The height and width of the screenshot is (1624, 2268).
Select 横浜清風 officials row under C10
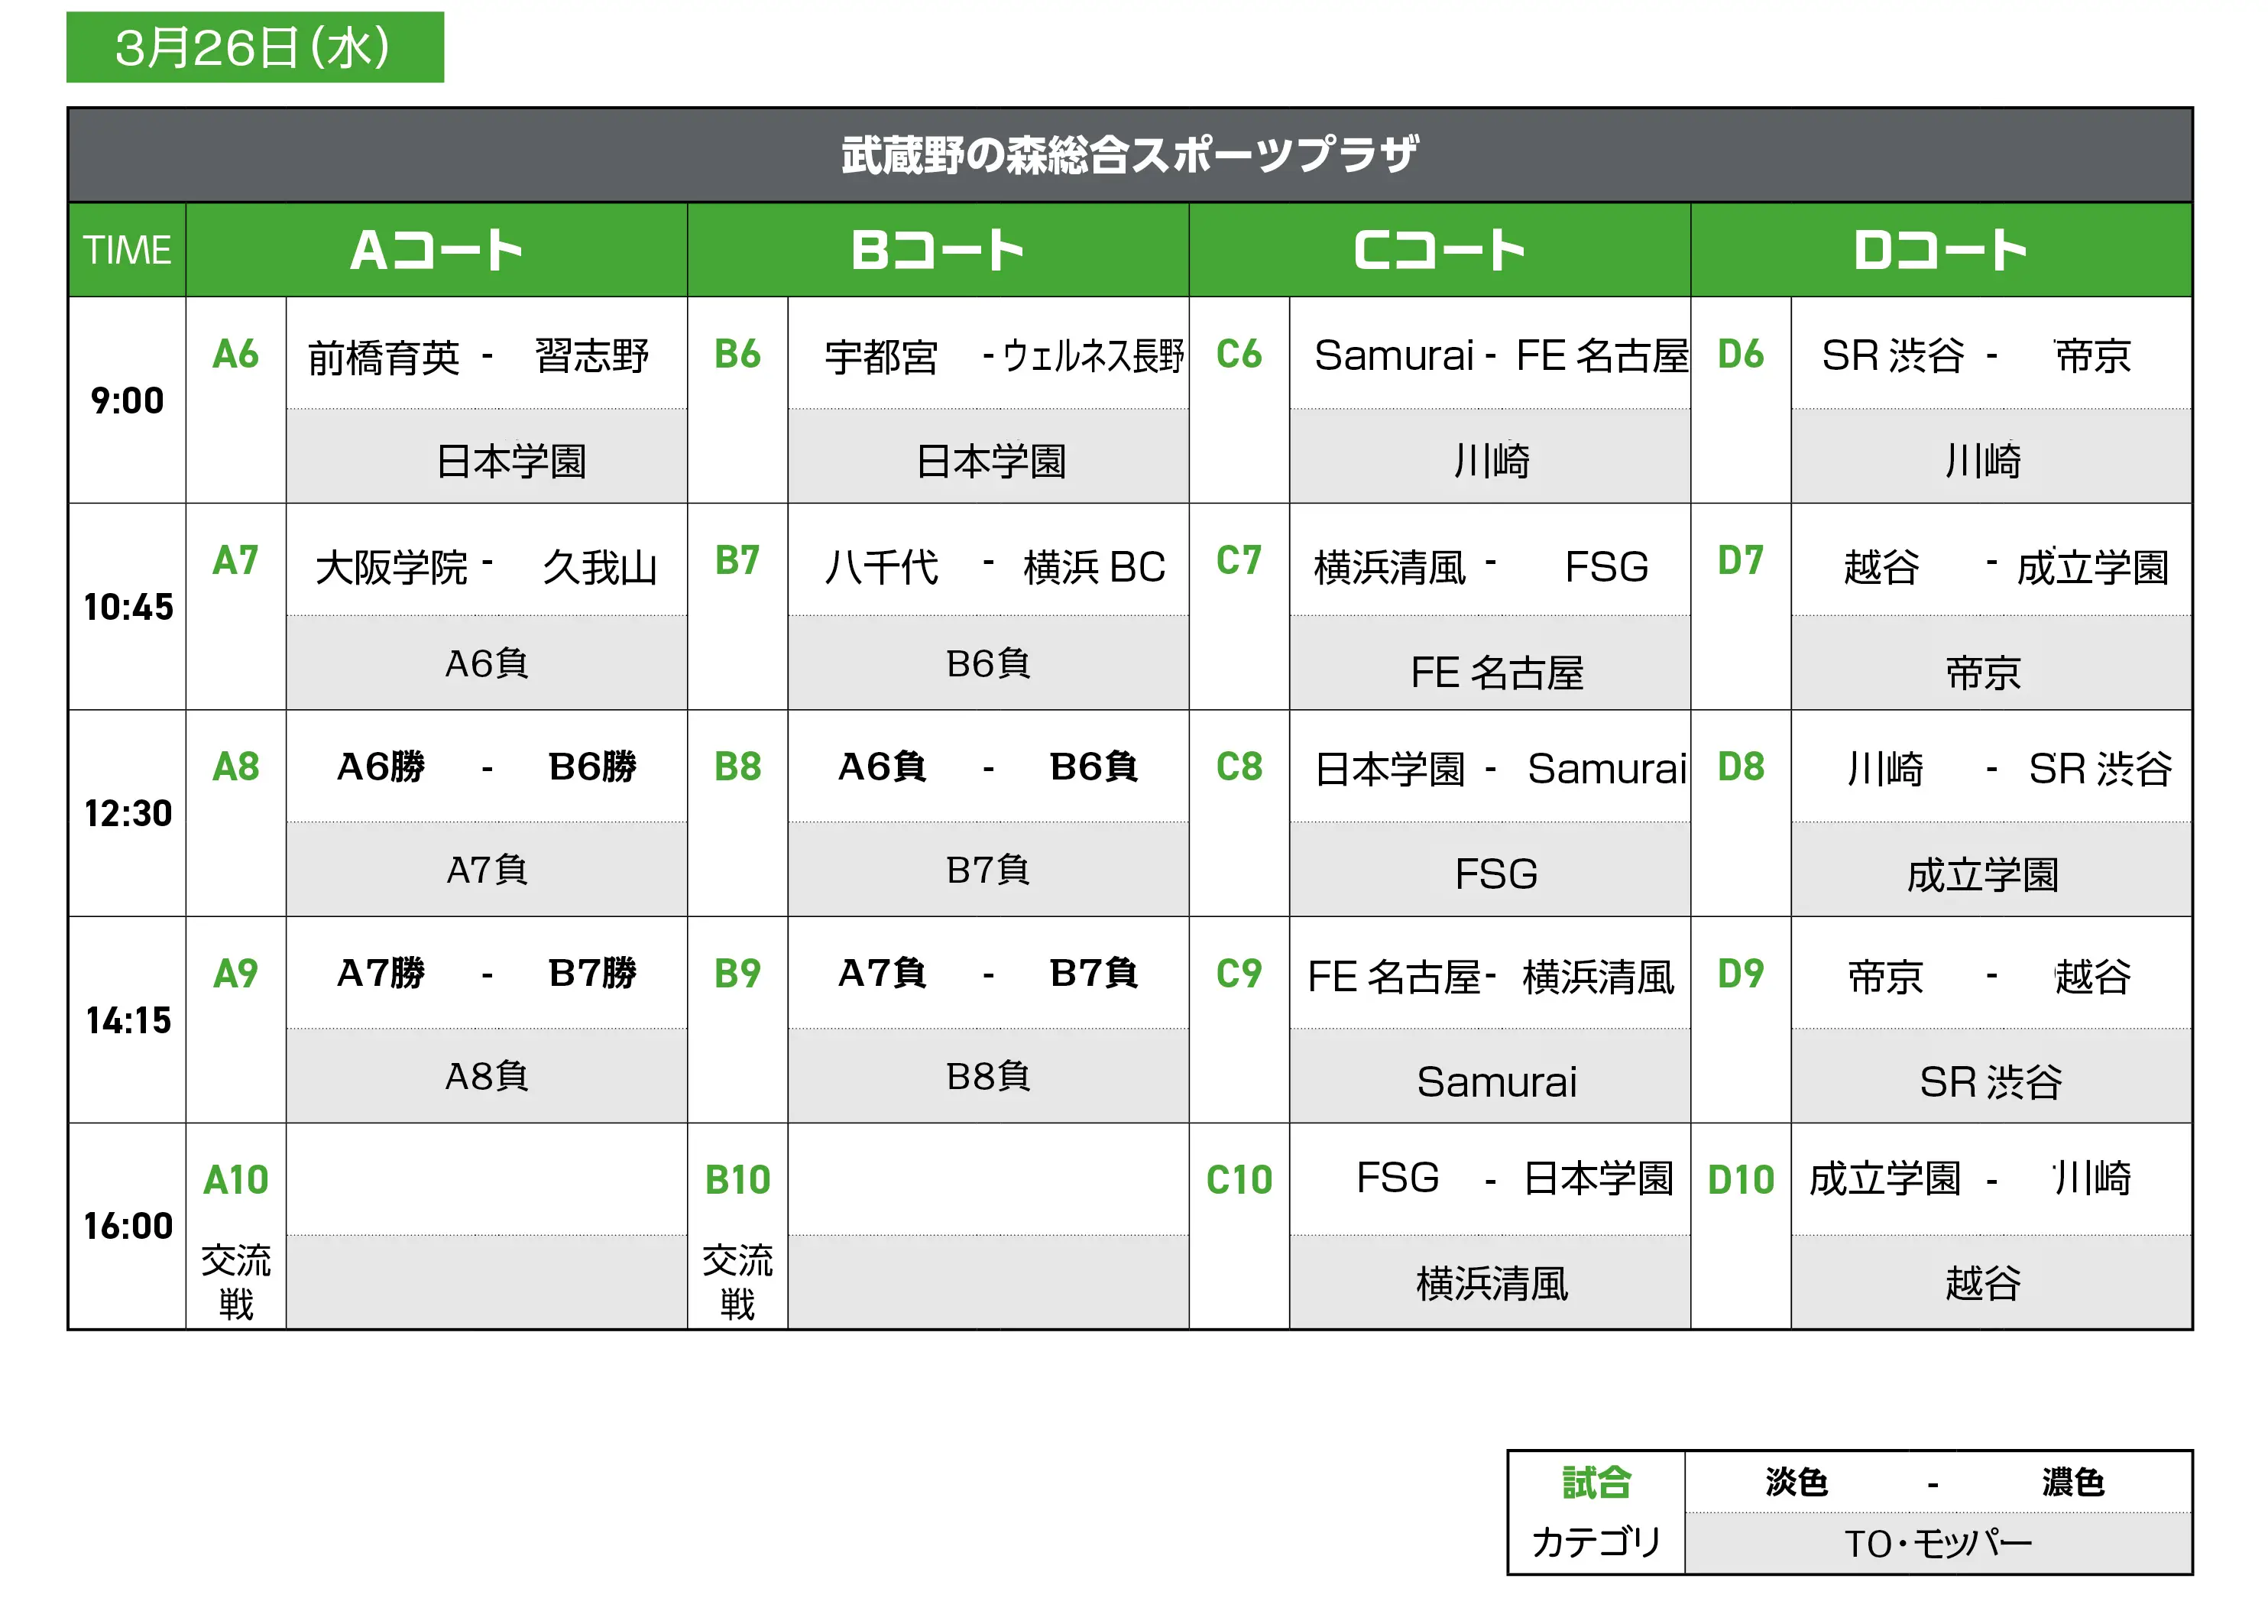(1490, 1282)
